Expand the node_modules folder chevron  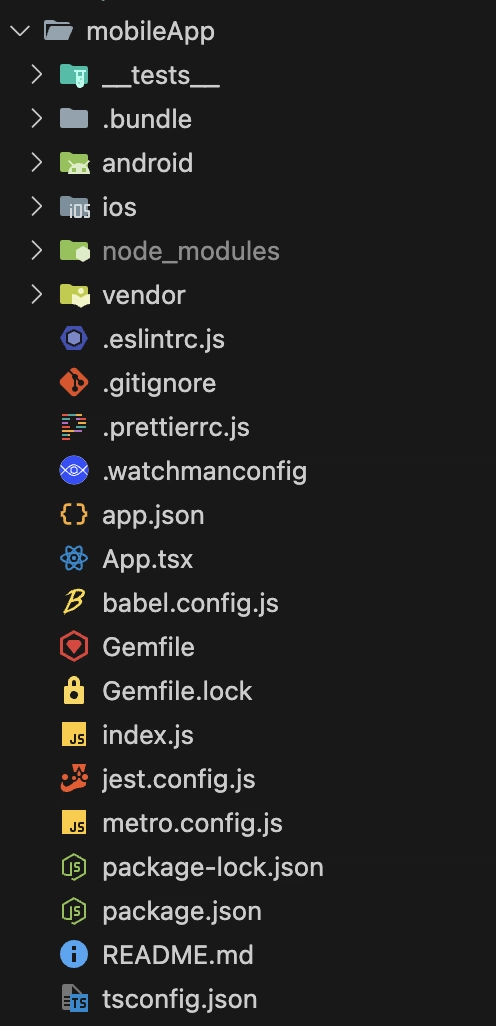point(37,251)
